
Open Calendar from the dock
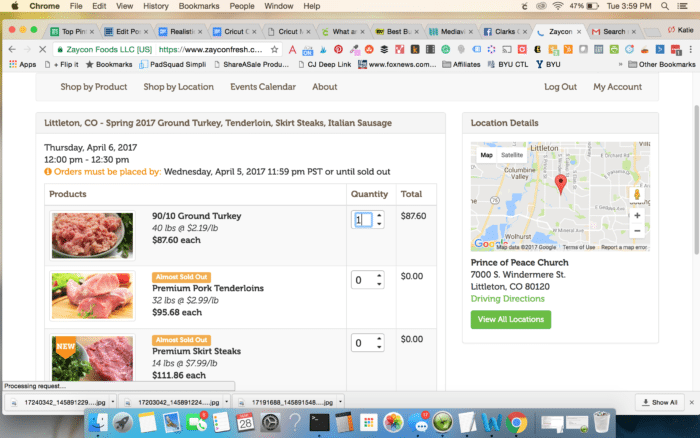tap(245, 422)
